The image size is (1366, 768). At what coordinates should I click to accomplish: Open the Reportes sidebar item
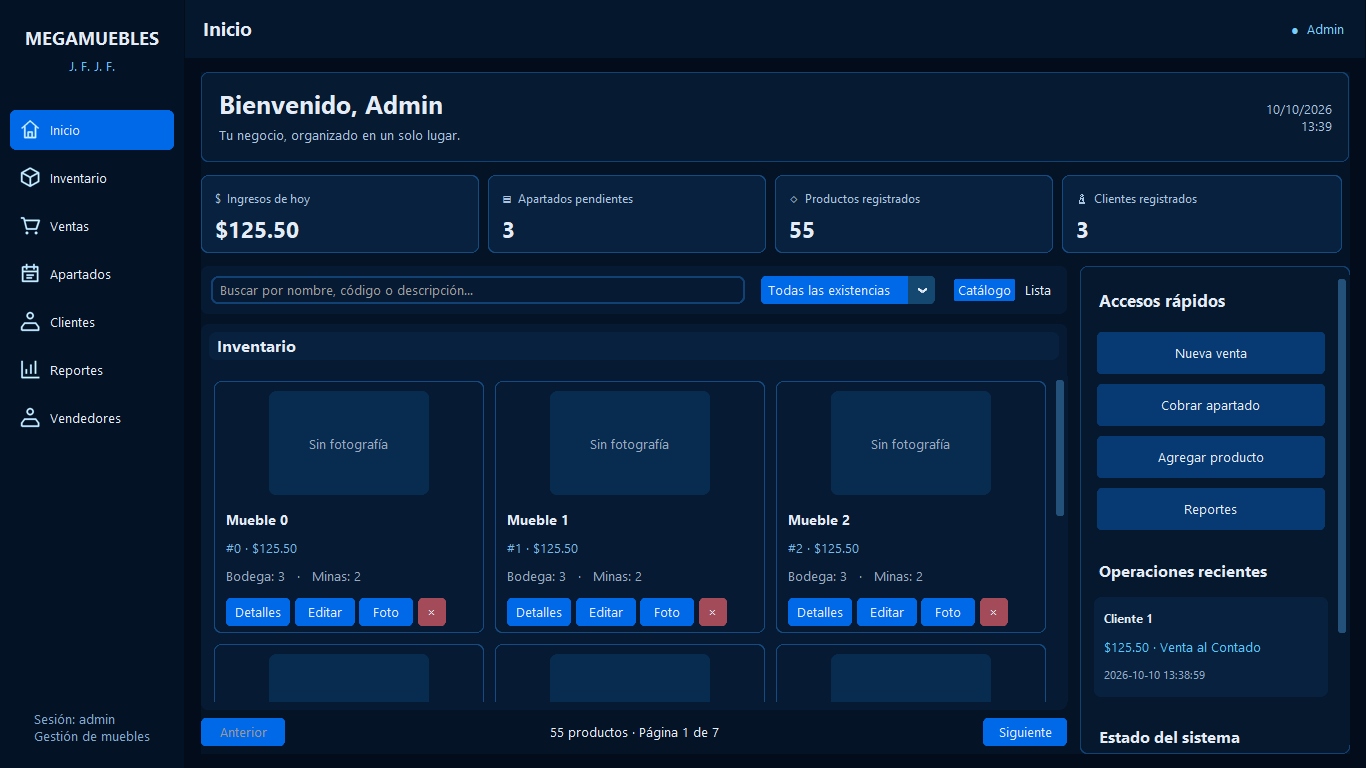click(x=92, y=370)
